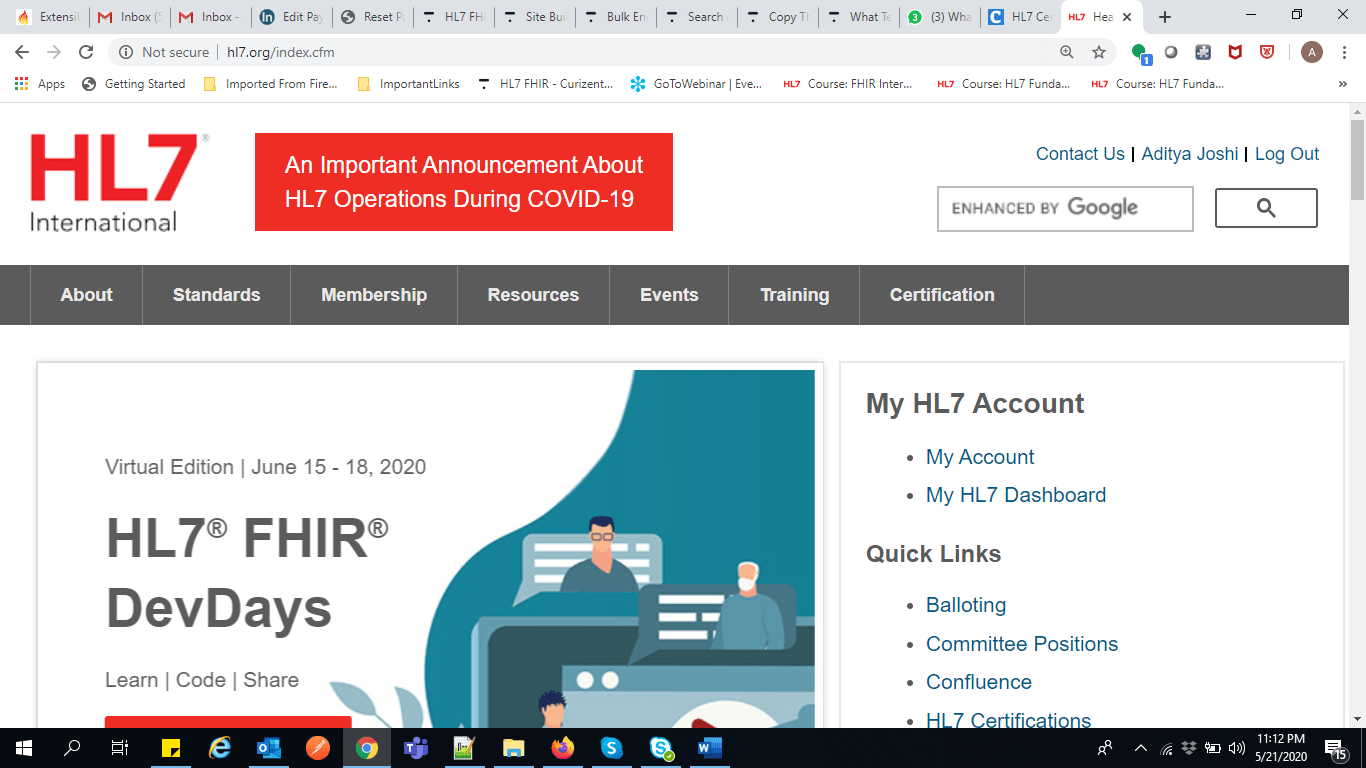Open the Membership navigation menu
This screenshot has height=768, width=1366.
pyautogui.click(x=374, y=295)
